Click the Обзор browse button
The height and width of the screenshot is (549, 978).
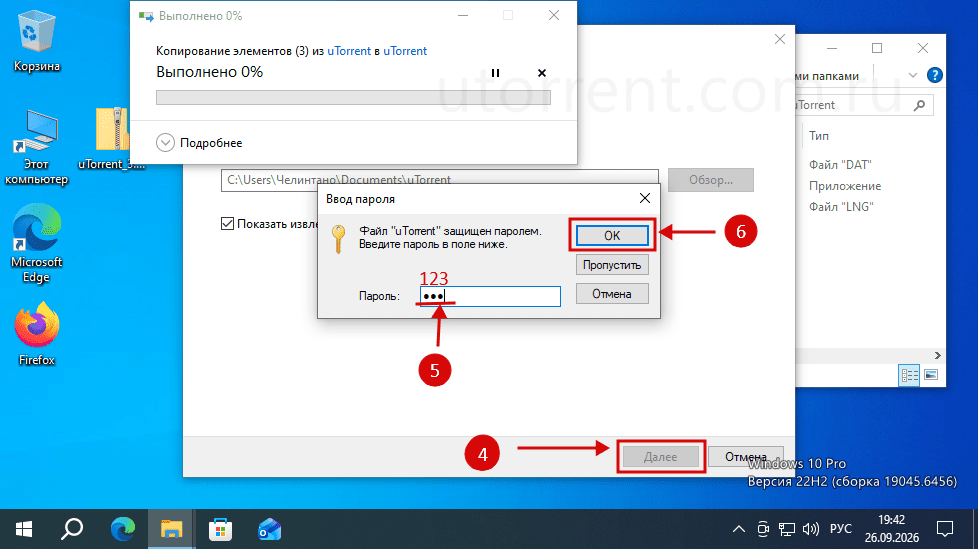point(710,180)
